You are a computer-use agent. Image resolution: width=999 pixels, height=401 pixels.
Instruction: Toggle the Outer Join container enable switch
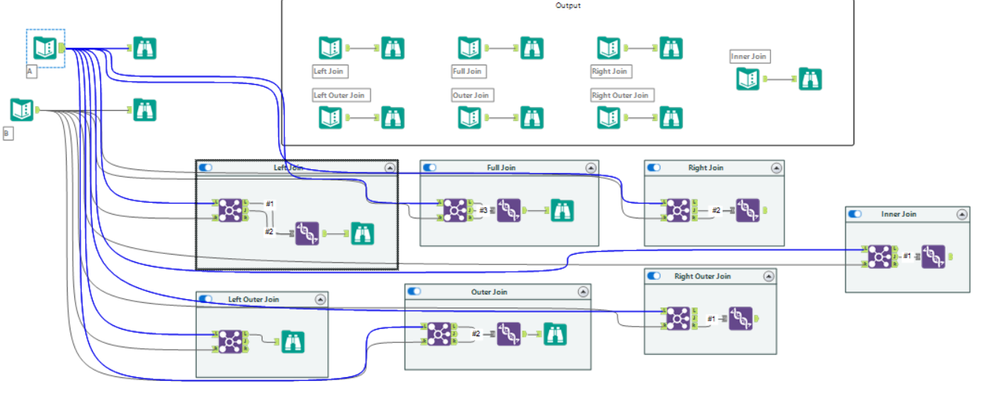pos(414,291)
